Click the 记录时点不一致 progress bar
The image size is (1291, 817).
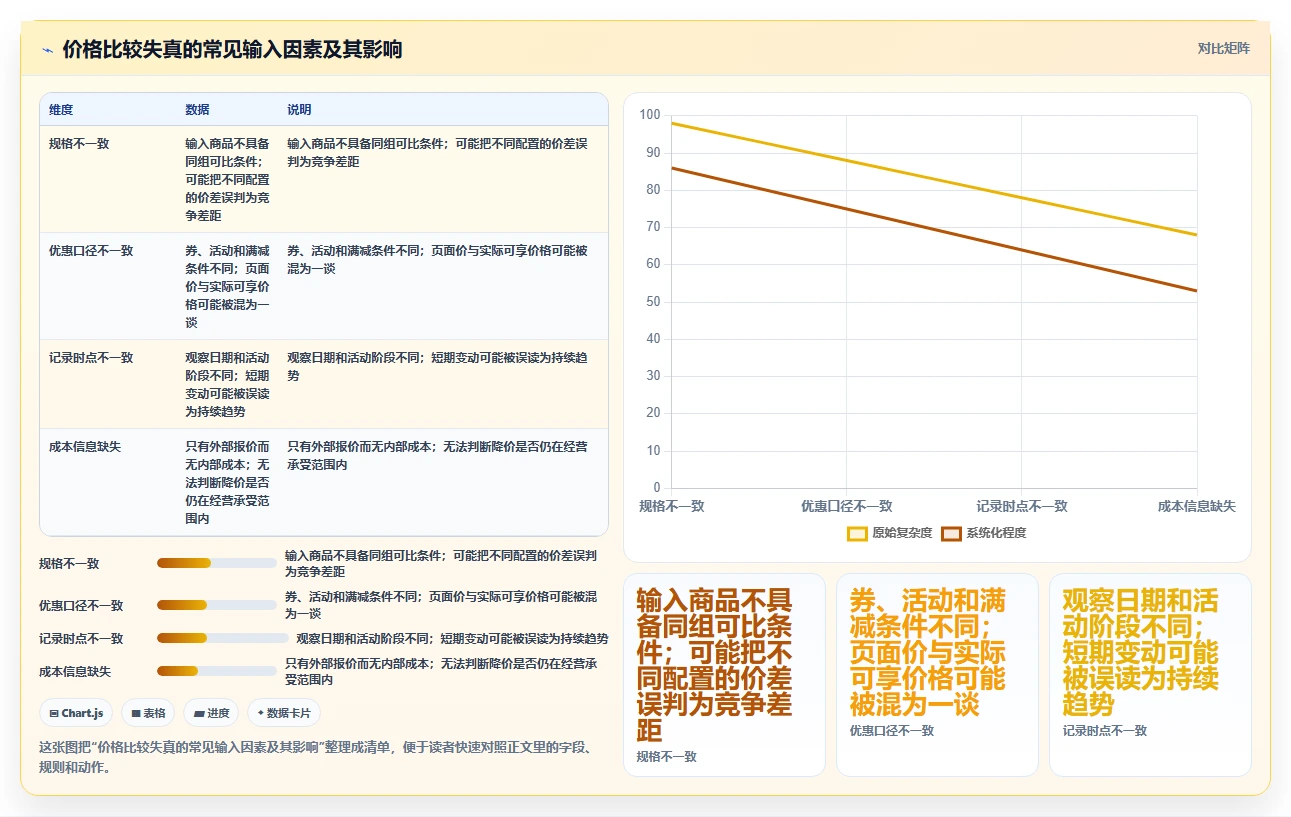tap(223, 638)
